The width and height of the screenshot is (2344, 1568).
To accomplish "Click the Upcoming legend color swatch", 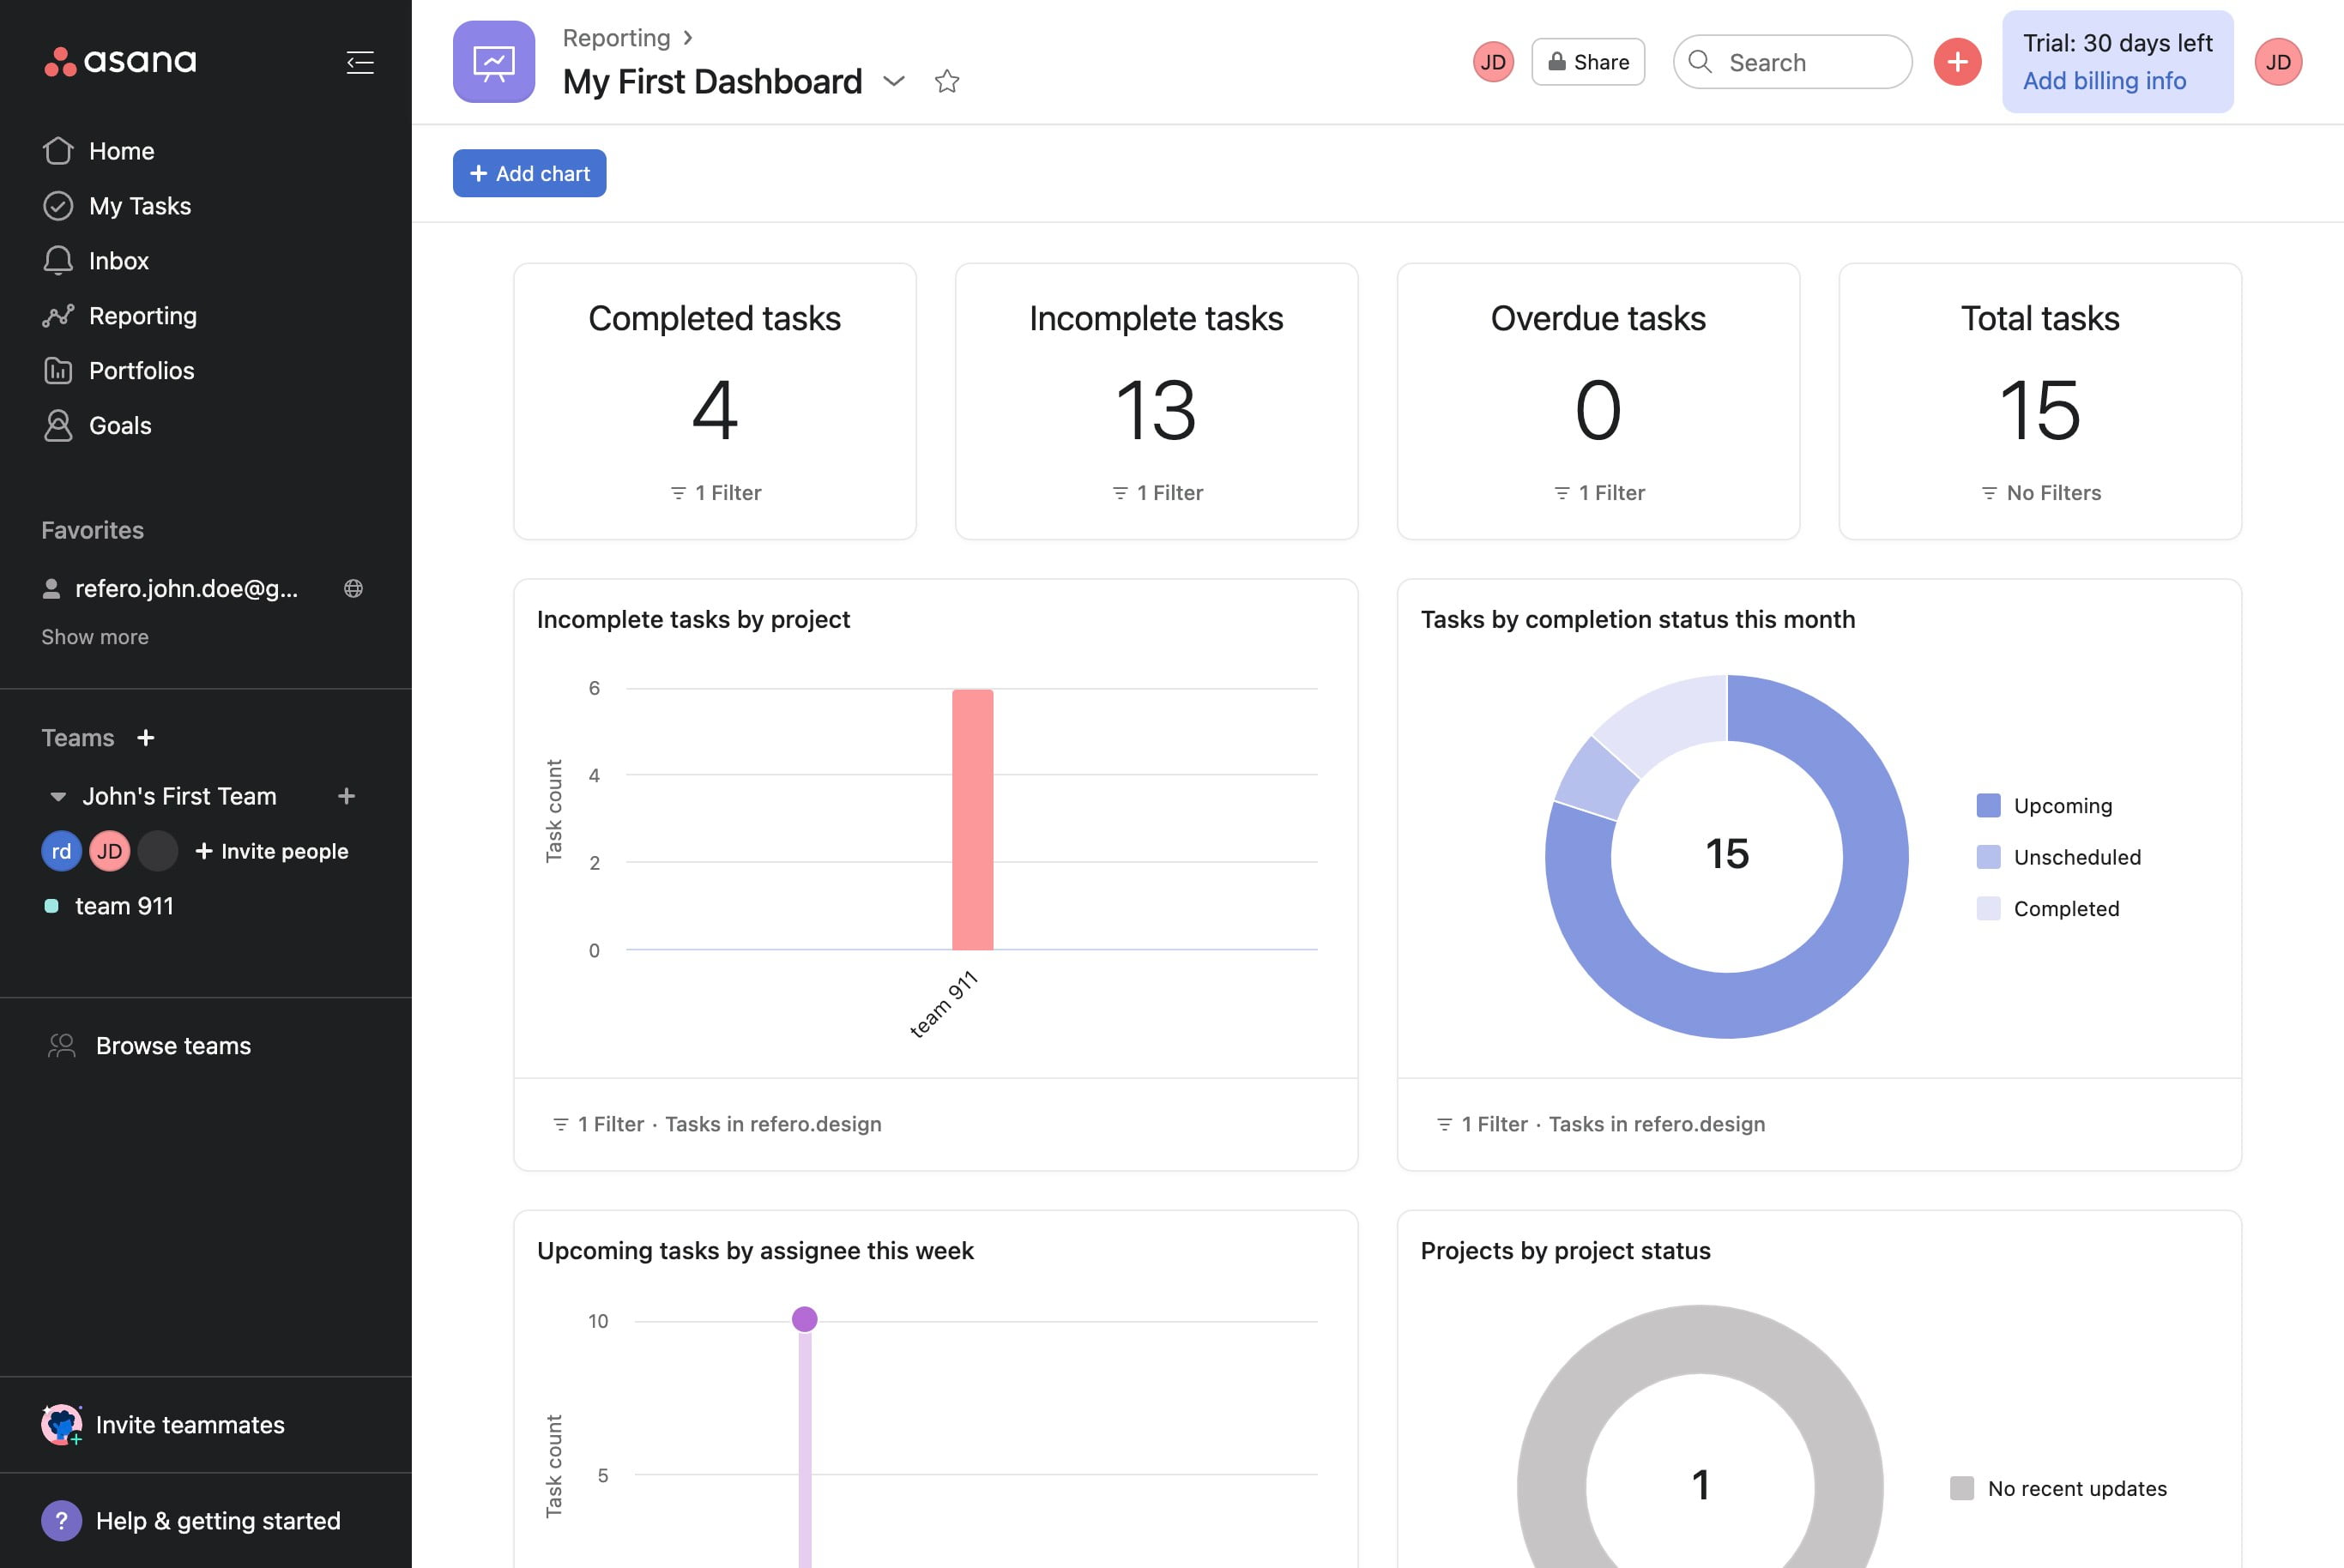I will (x=1988, y=805).
